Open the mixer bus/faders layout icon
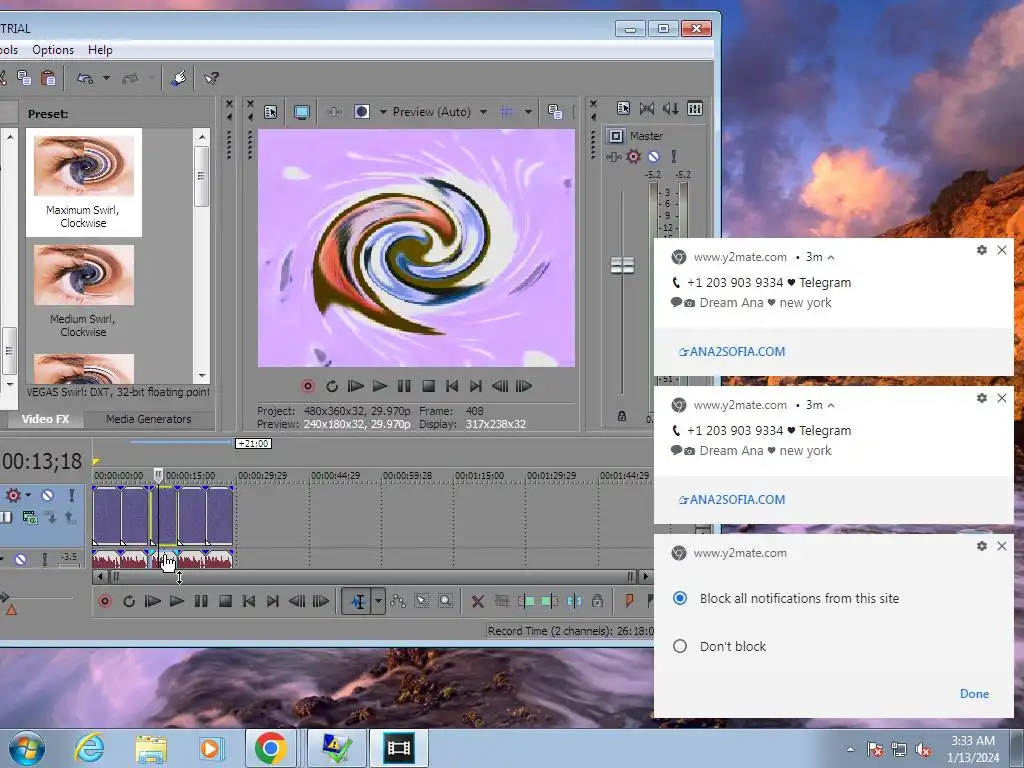 [695, 108]
